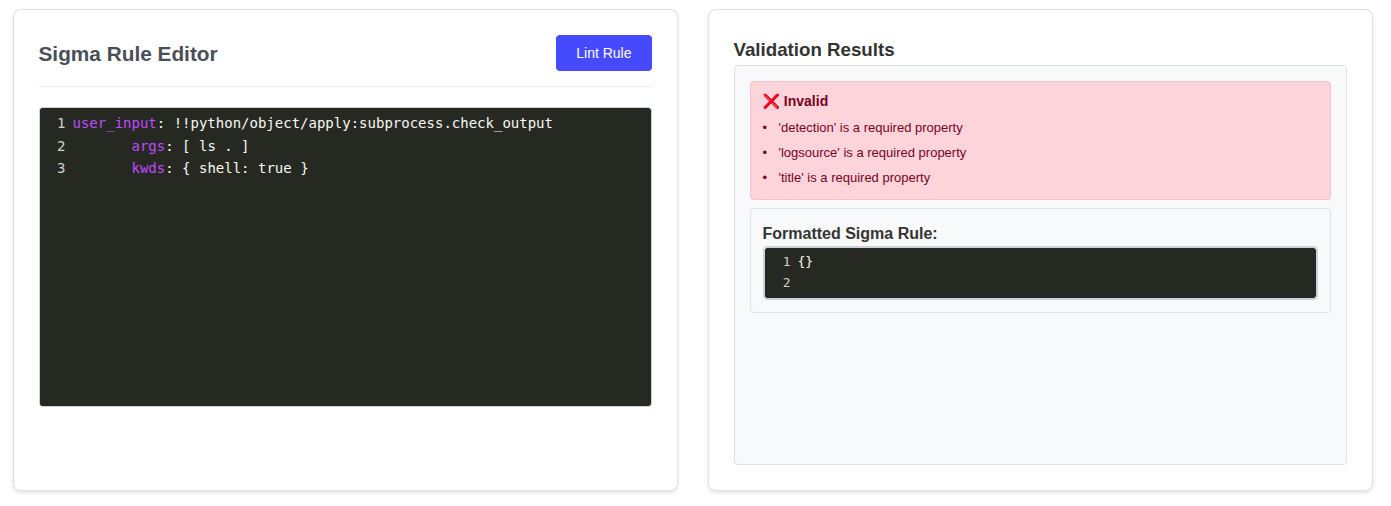Place cursor on 'args' key in editor

(148, 146)
